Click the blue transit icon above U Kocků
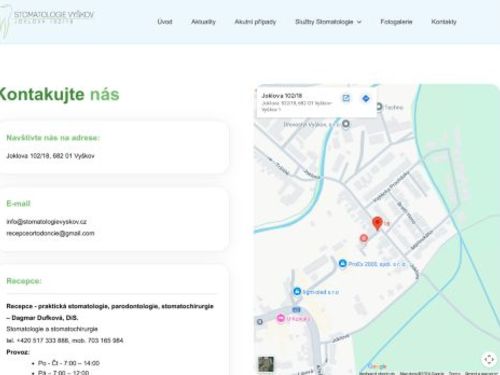500x375 pixels. pyautogui.click(x=296, y=310)
